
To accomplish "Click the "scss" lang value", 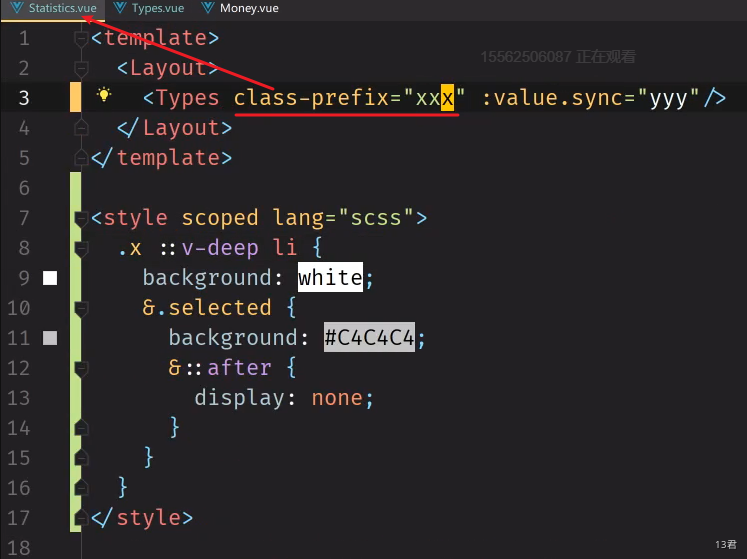I will pyautogui.click(x=375, y=218).
